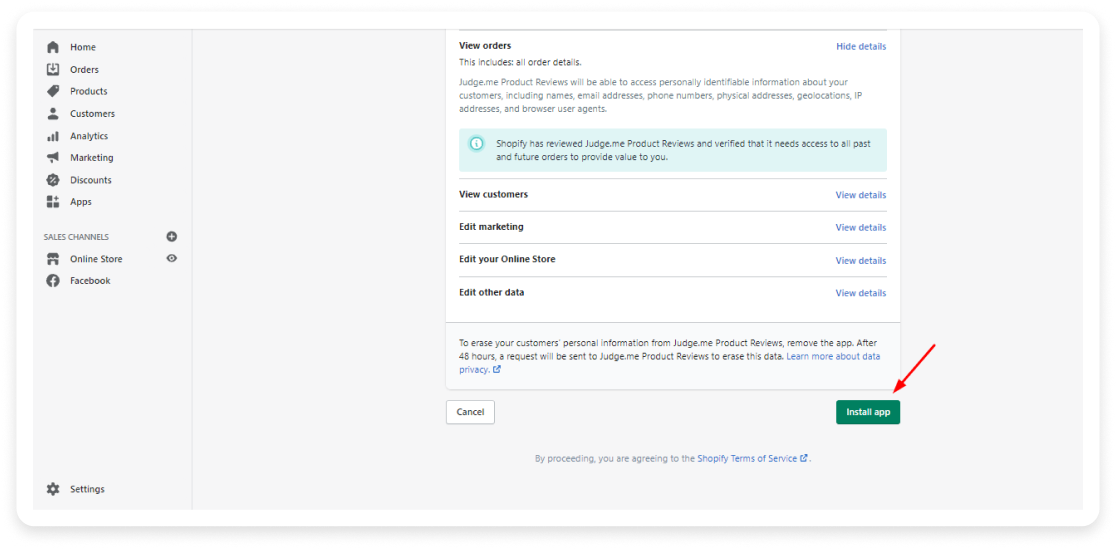Select Online Store sales channel
Screen dimensions: 1116x549
click(x=96, y=259)
